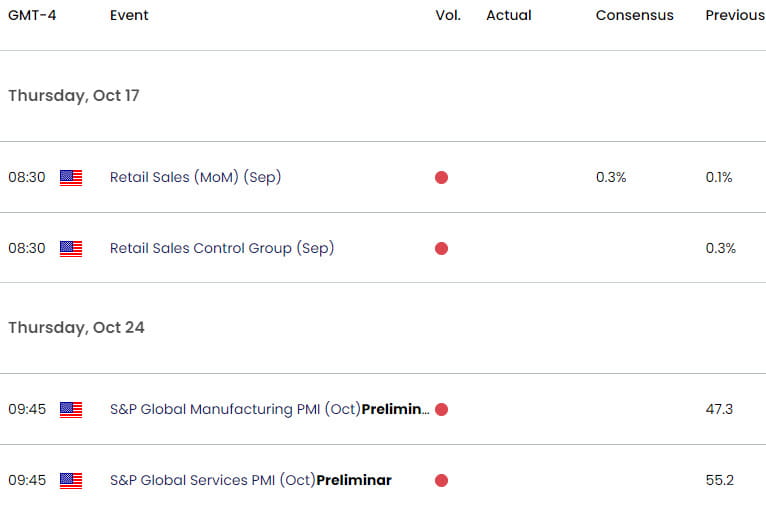Click the US flag beside Retail Sales (MoM)
The image size is (766, 511).
coord(71,177)
